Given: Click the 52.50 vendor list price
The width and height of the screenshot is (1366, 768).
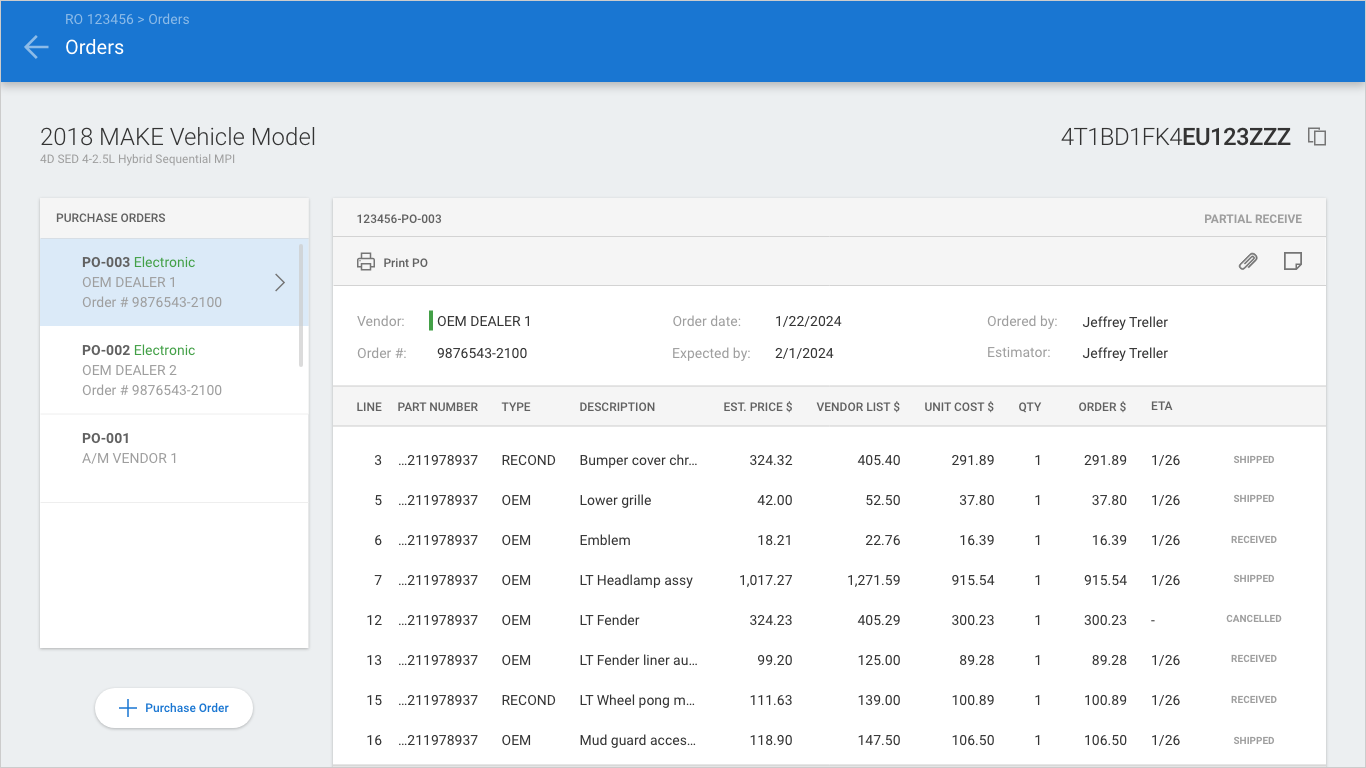Looking at the screenshot, I should 883,500.
